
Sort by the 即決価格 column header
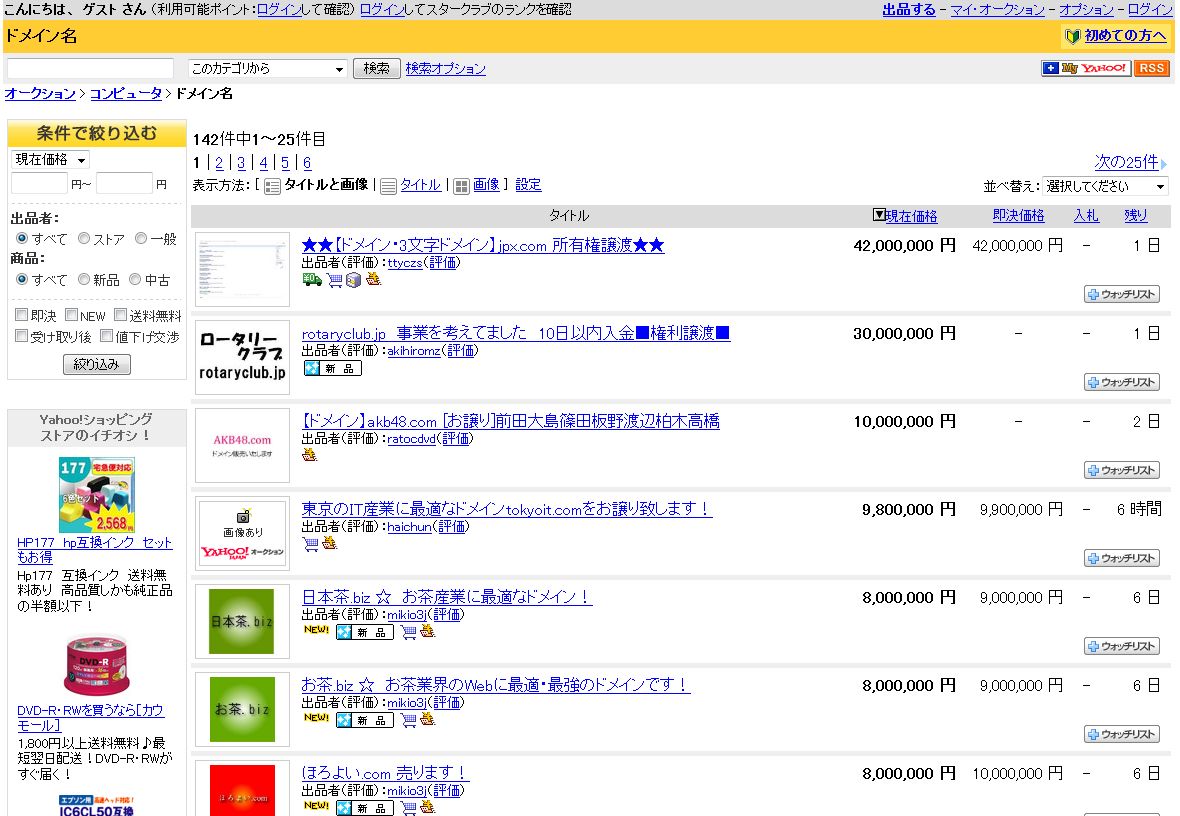[x=1018, y=216]
